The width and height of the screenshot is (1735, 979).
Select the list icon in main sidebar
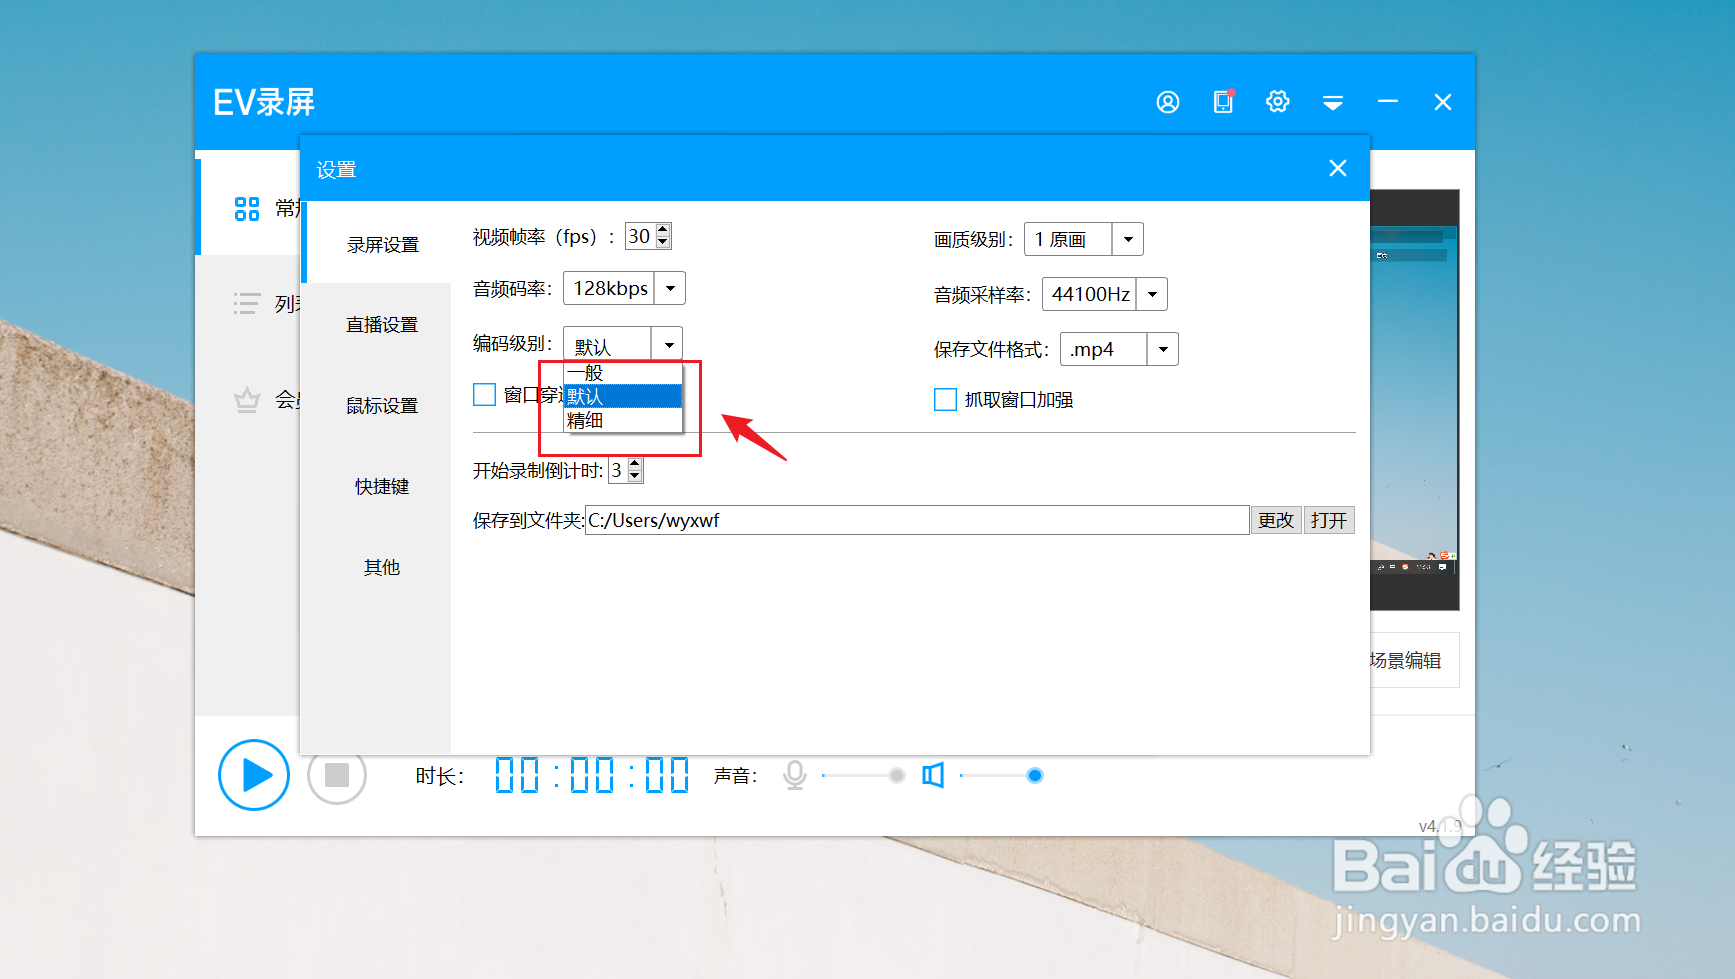247,303
